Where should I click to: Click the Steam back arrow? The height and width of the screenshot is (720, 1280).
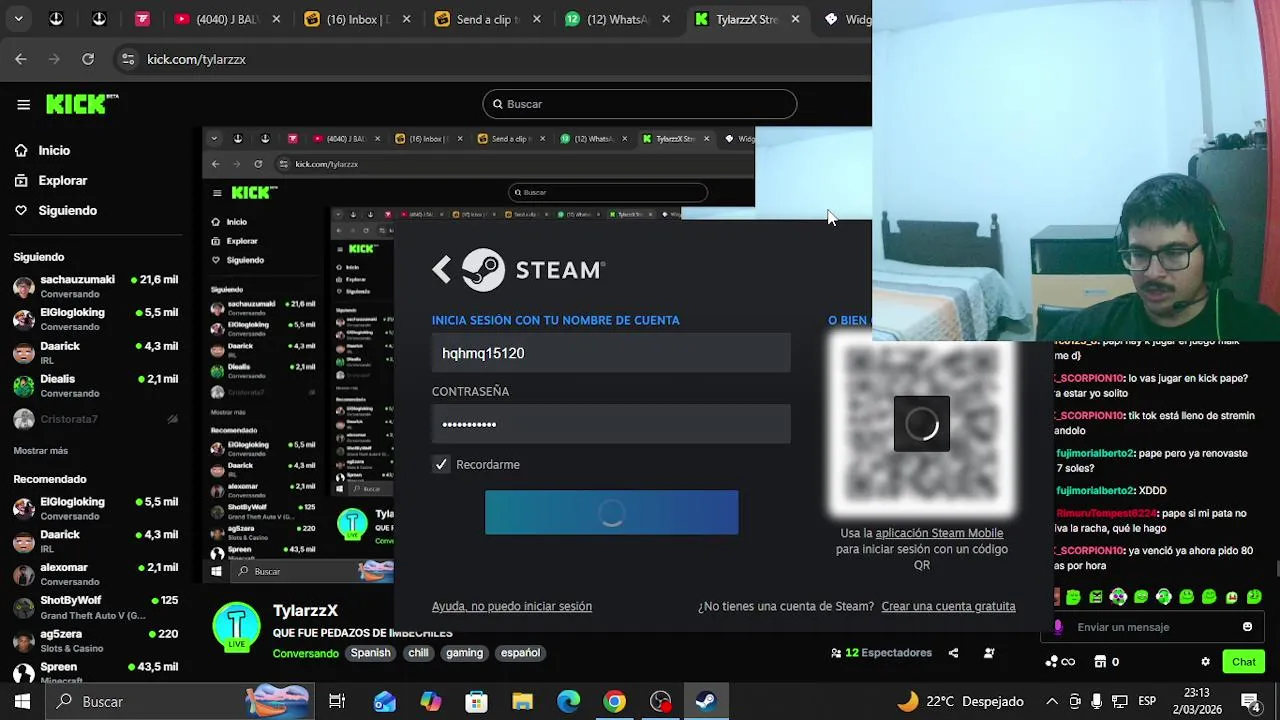(x=442, y=269)
